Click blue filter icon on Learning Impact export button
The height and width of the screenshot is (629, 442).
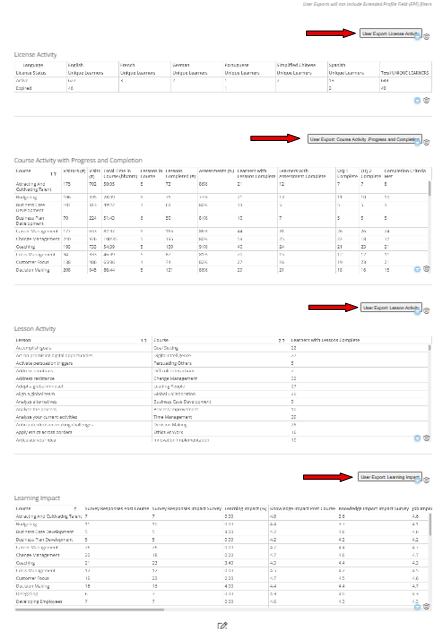417,480
